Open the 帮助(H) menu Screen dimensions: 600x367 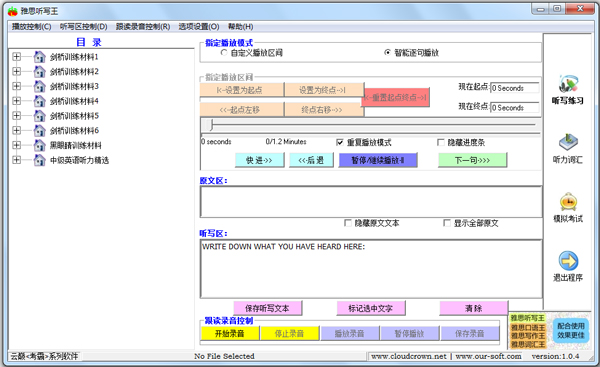point(240,27)
